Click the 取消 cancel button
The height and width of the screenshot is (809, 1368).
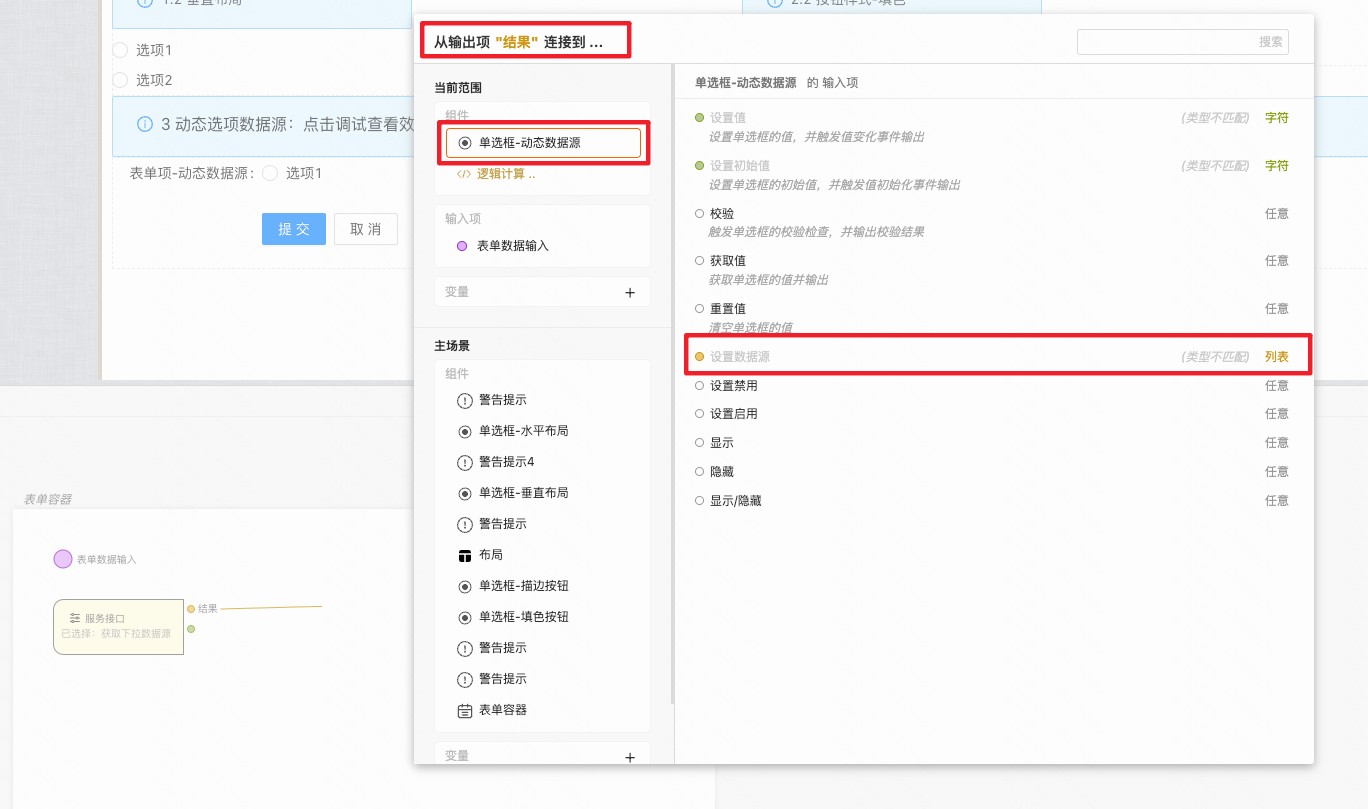pyautogui.click(x=365, y=229)
